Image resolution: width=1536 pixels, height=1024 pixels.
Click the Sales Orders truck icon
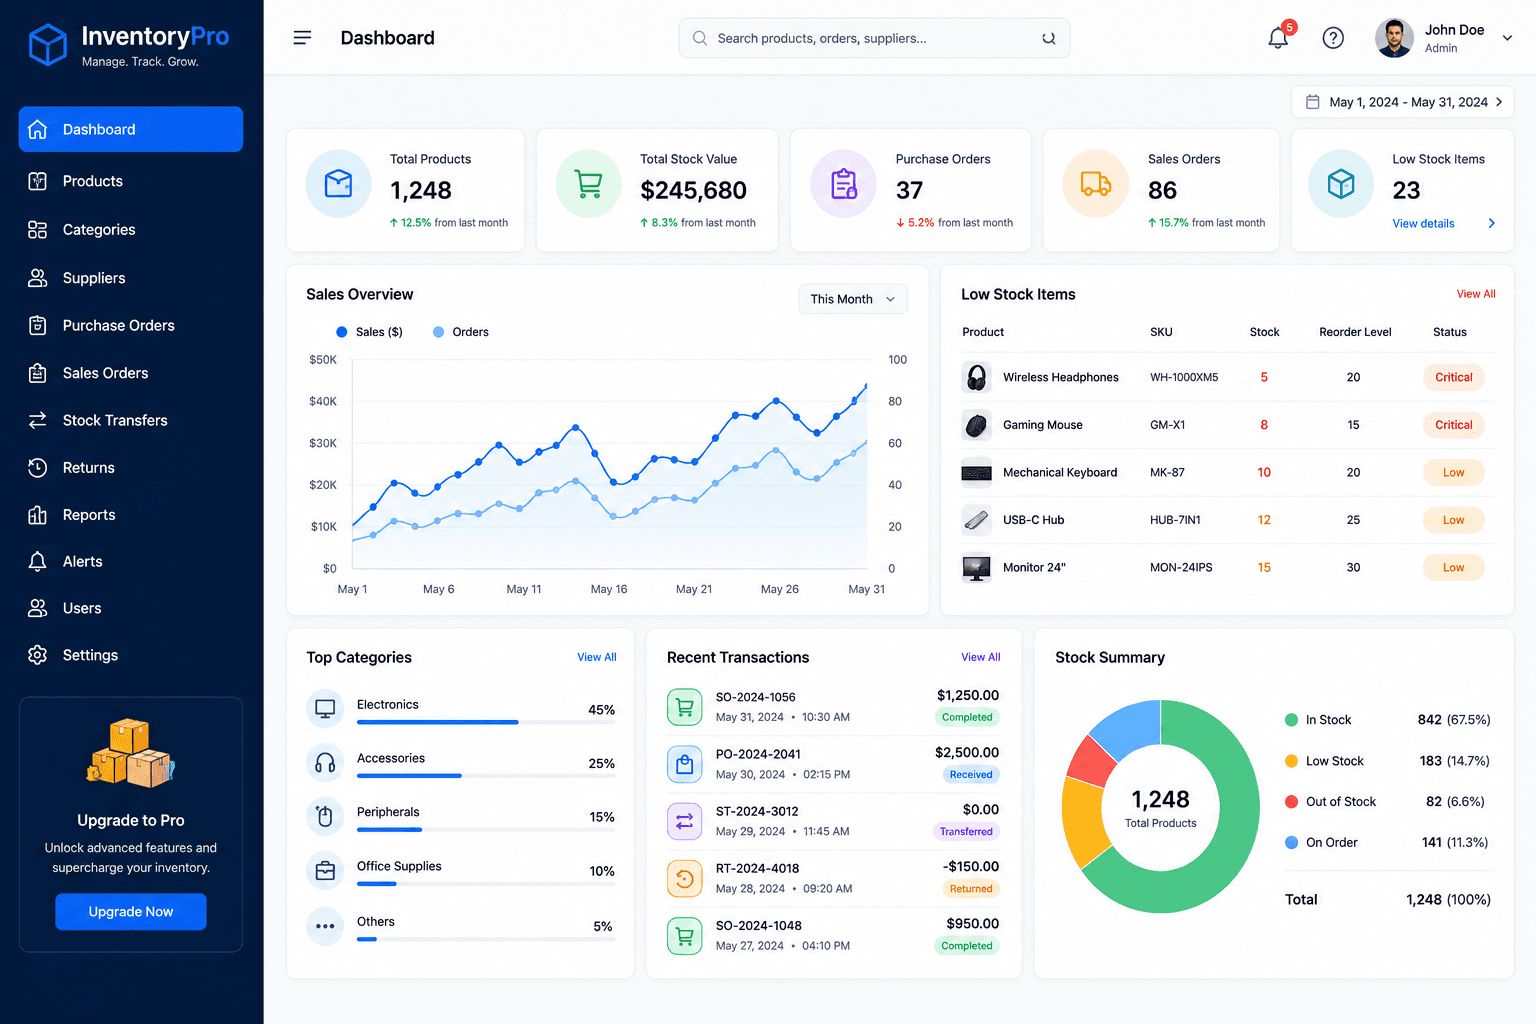(1096, 183)
